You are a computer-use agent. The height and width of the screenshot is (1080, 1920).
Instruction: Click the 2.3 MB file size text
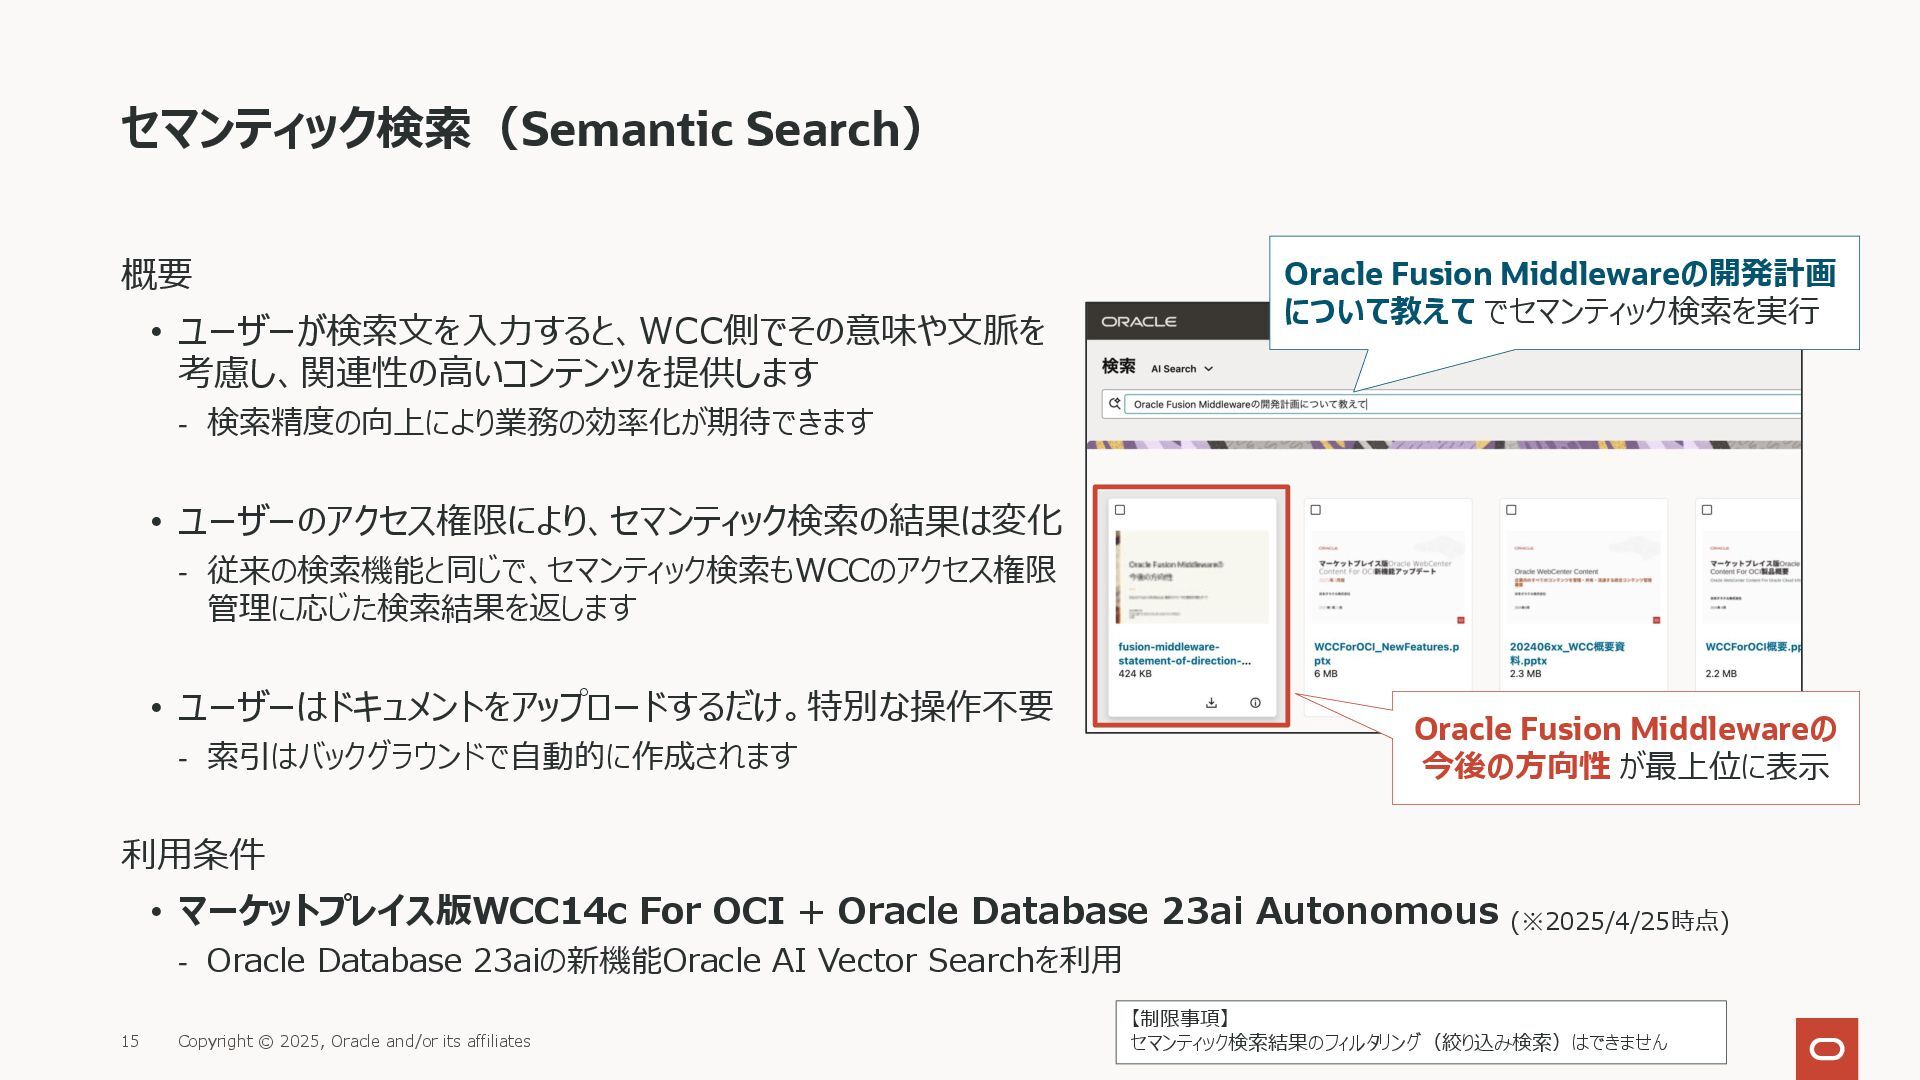point(1525,674)
